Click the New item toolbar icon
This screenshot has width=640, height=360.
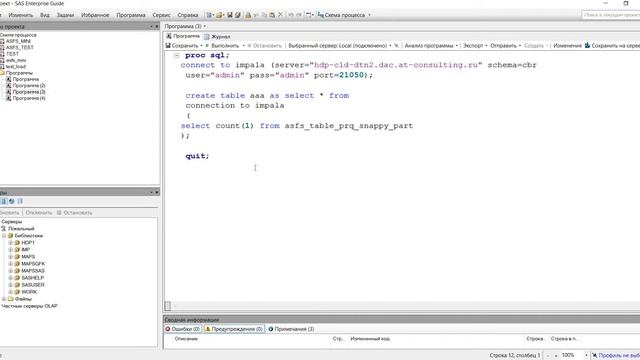209,15
